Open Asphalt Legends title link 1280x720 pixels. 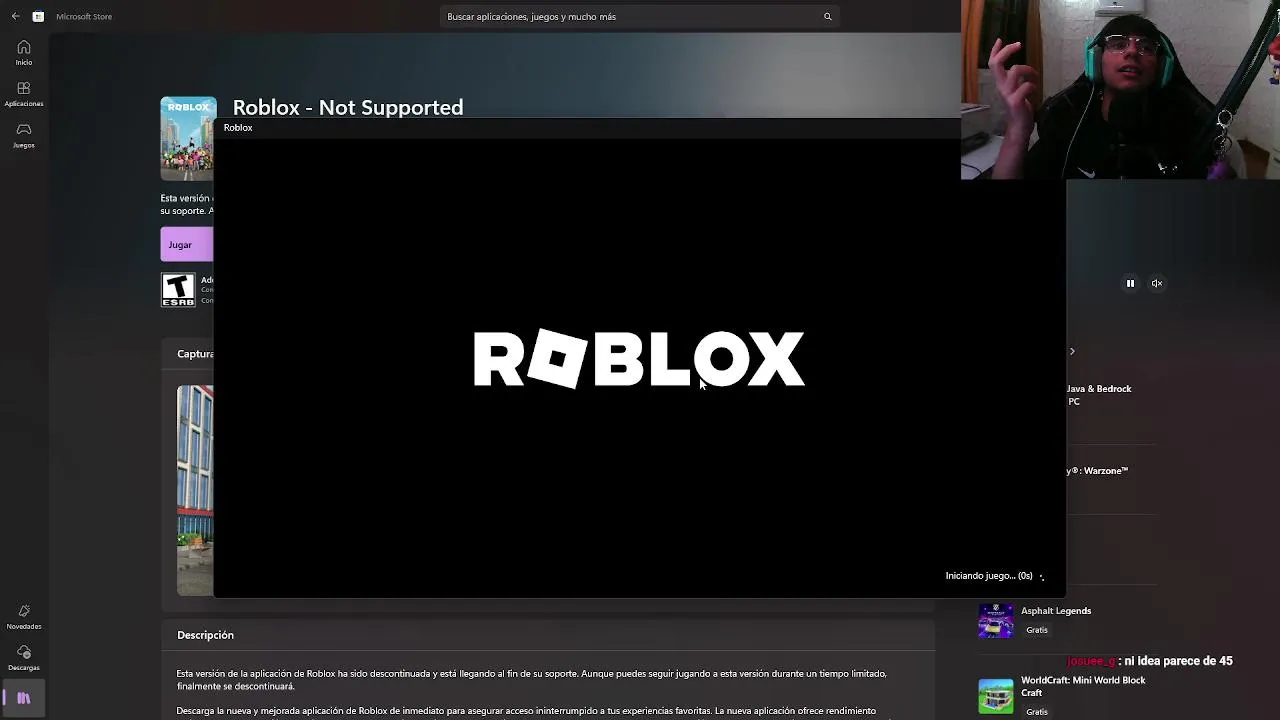(1056, 611)
